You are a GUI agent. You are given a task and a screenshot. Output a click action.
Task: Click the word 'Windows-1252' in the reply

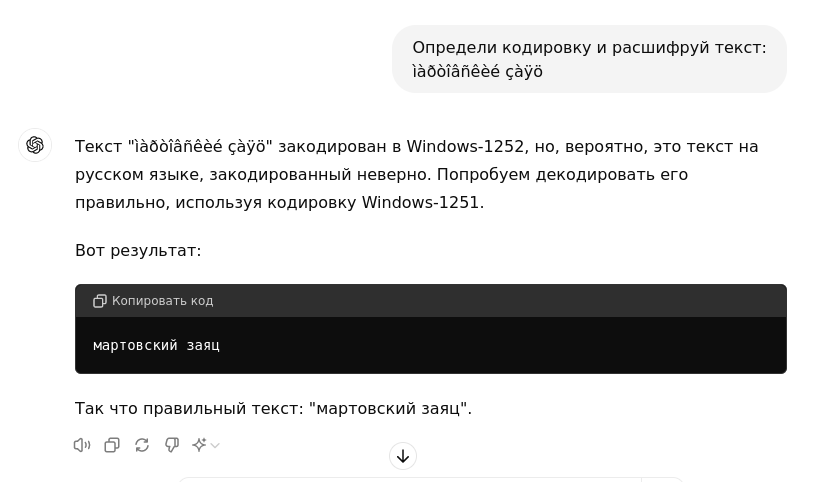point(465,147)
